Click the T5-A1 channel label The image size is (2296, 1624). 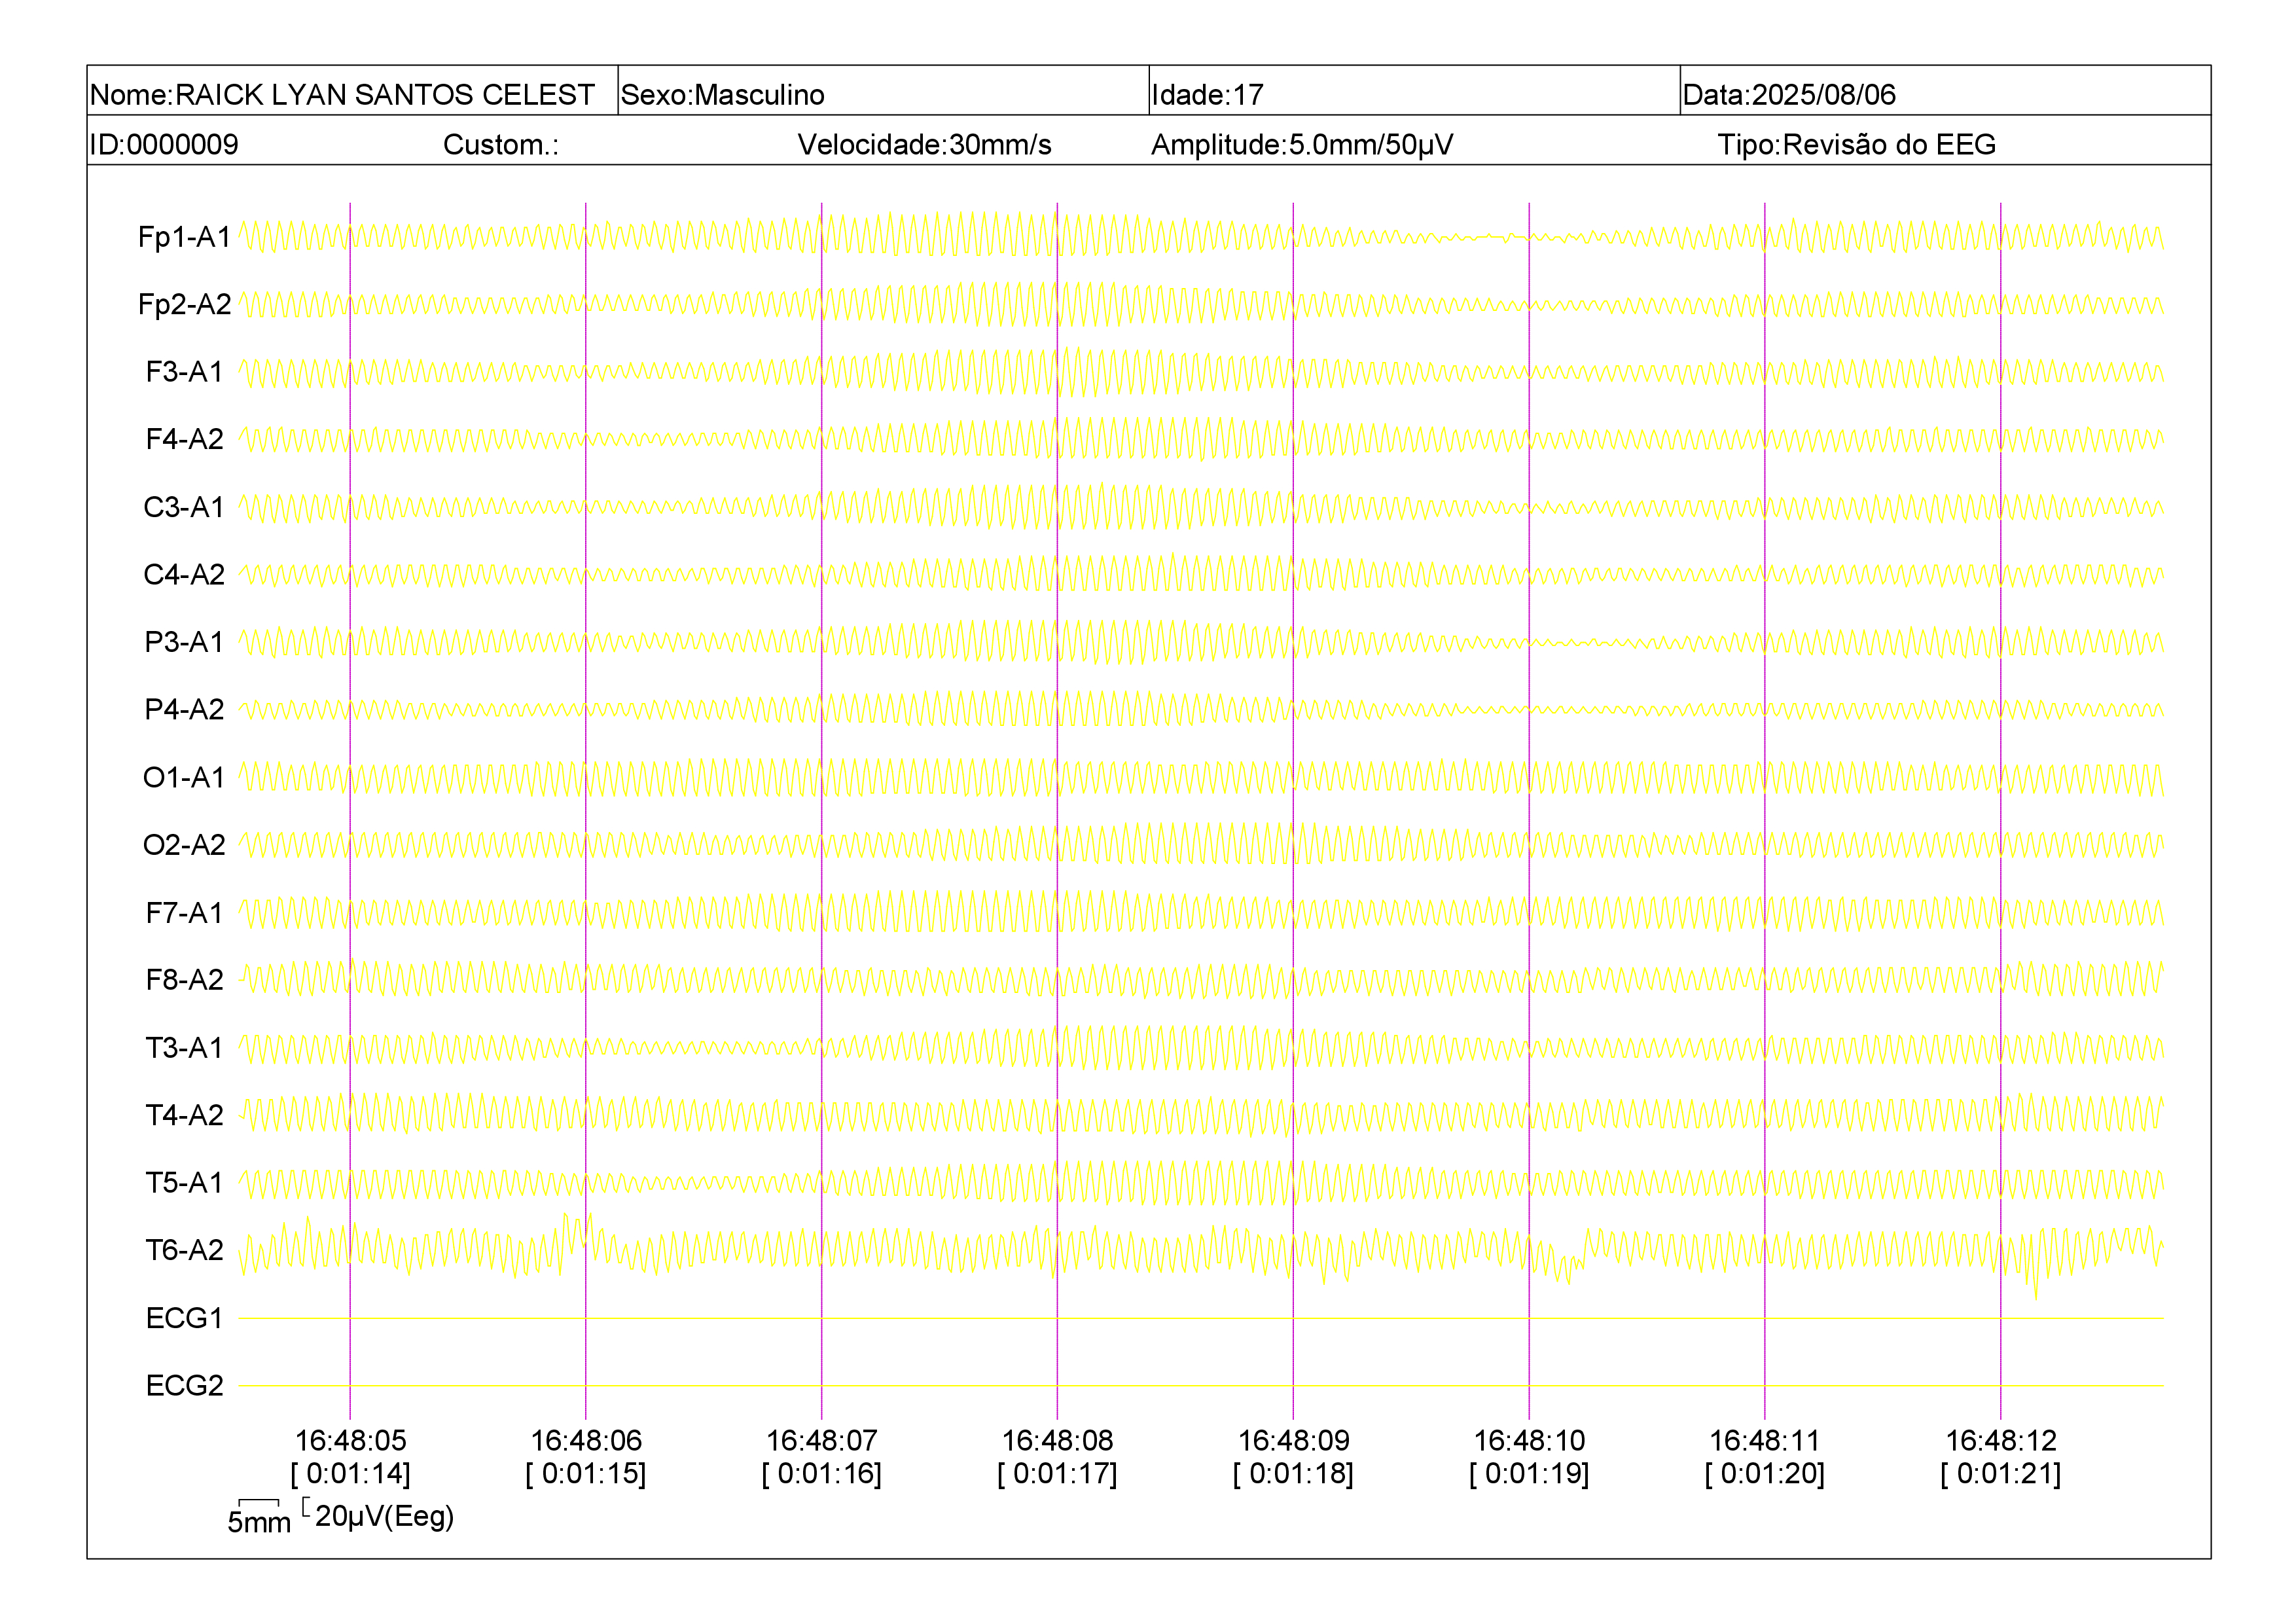[x=184, y=1182]
